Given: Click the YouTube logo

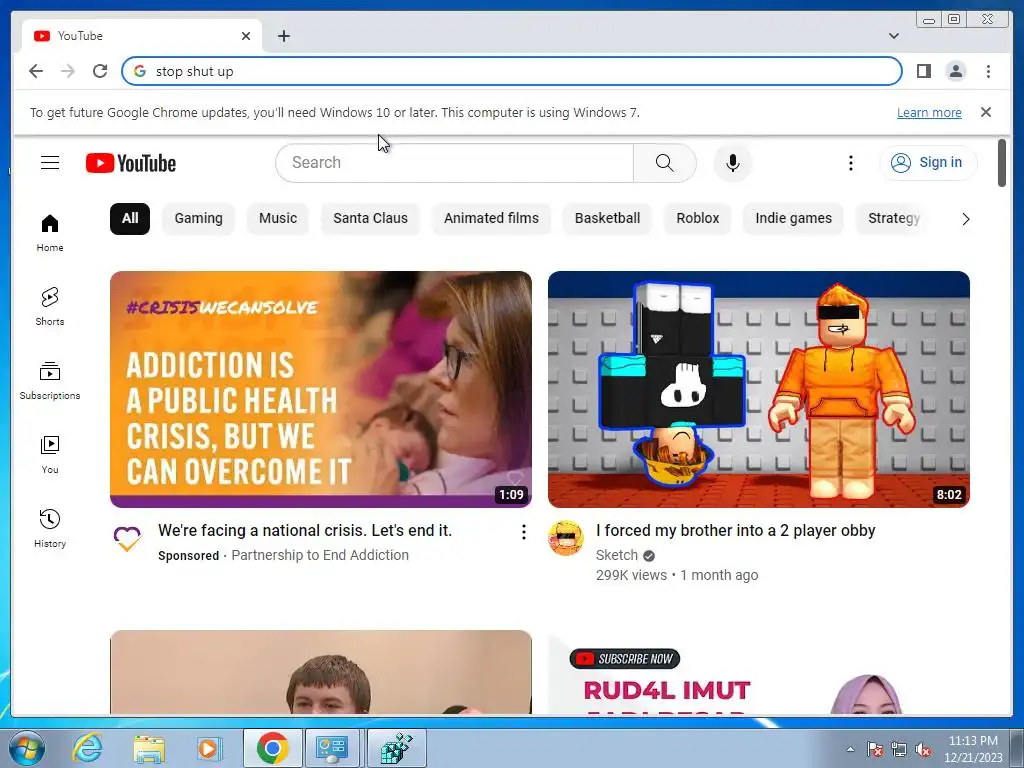Looking at the screenshot, I should tap(131, 163).
